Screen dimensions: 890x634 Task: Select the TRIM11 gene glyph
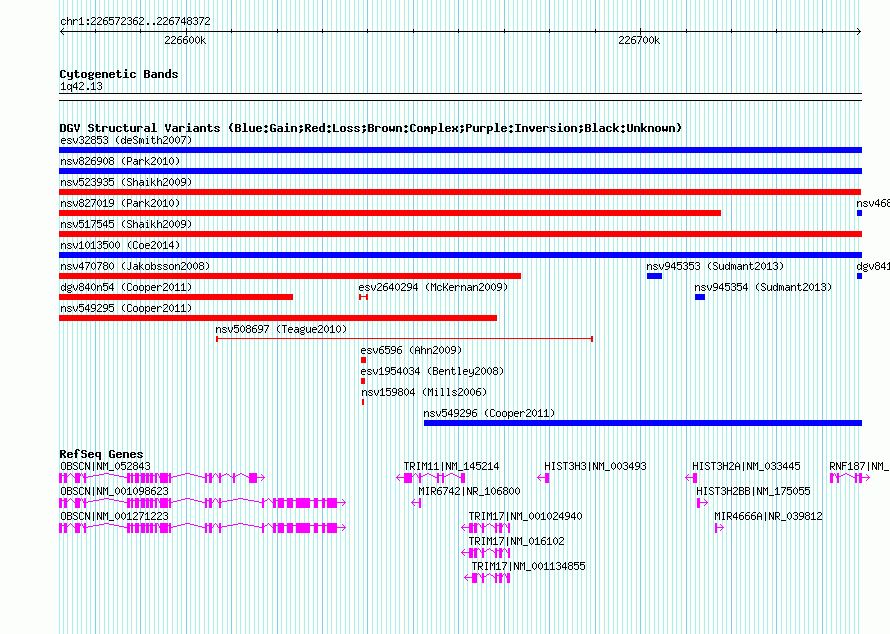[x=431, y=478]
